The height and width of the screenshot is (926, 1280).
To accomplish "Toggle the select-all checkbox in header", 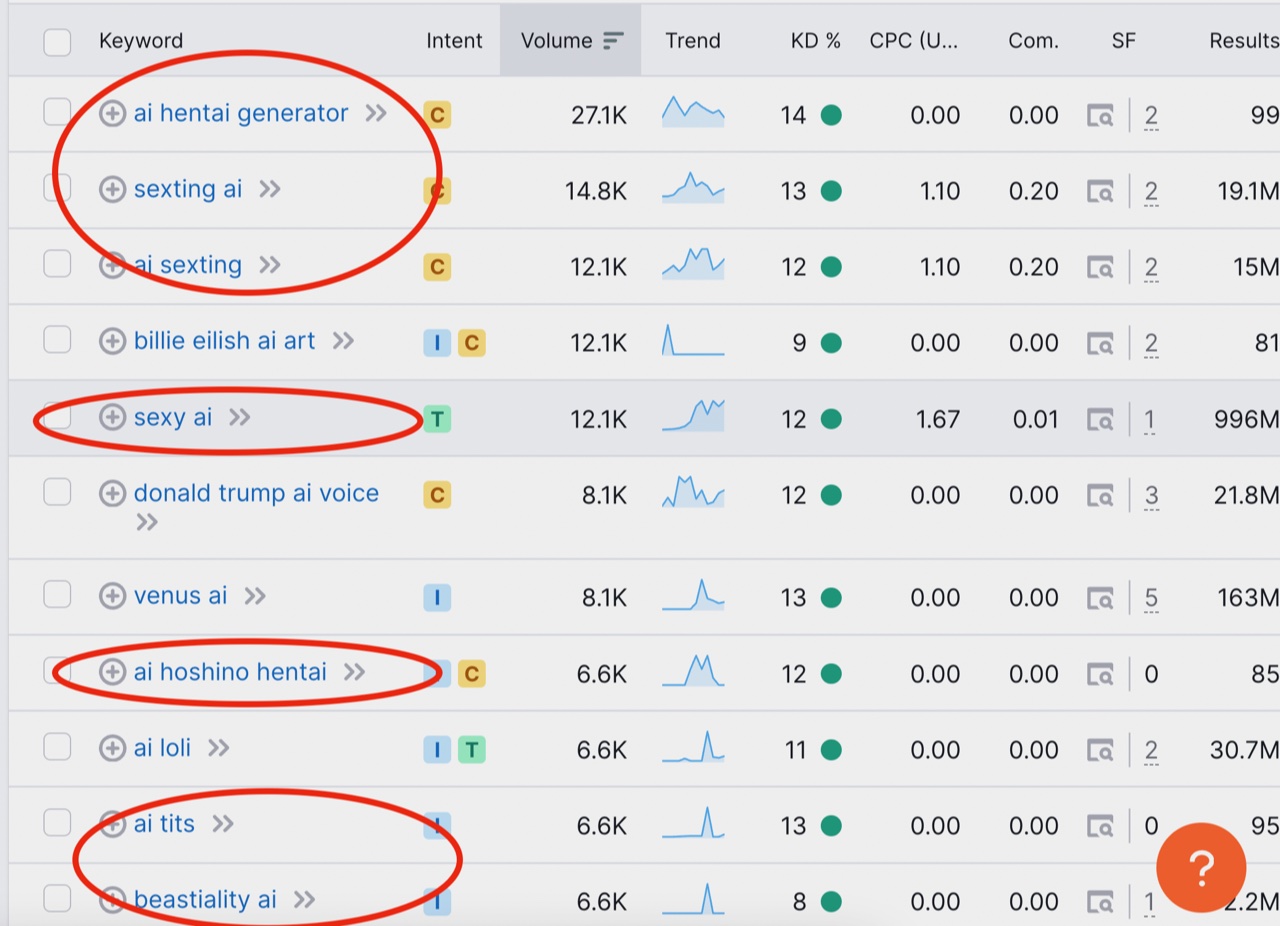I will pos(57,42).
